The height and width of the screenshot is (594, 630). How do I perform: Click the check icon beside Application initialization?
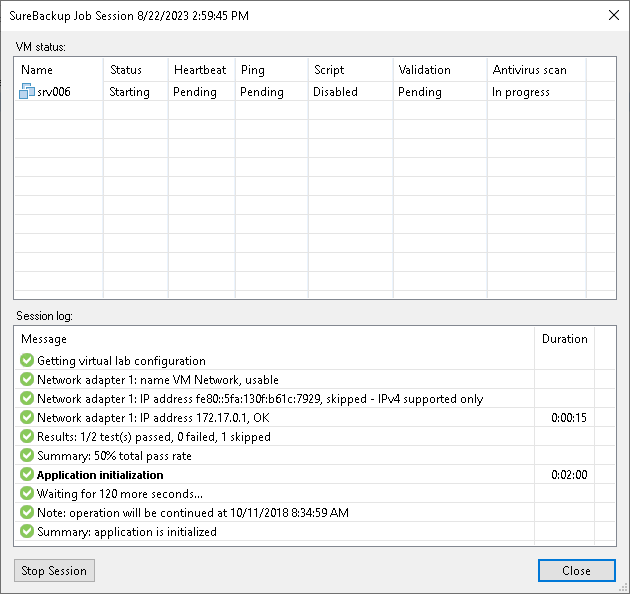tap(27, 474)
